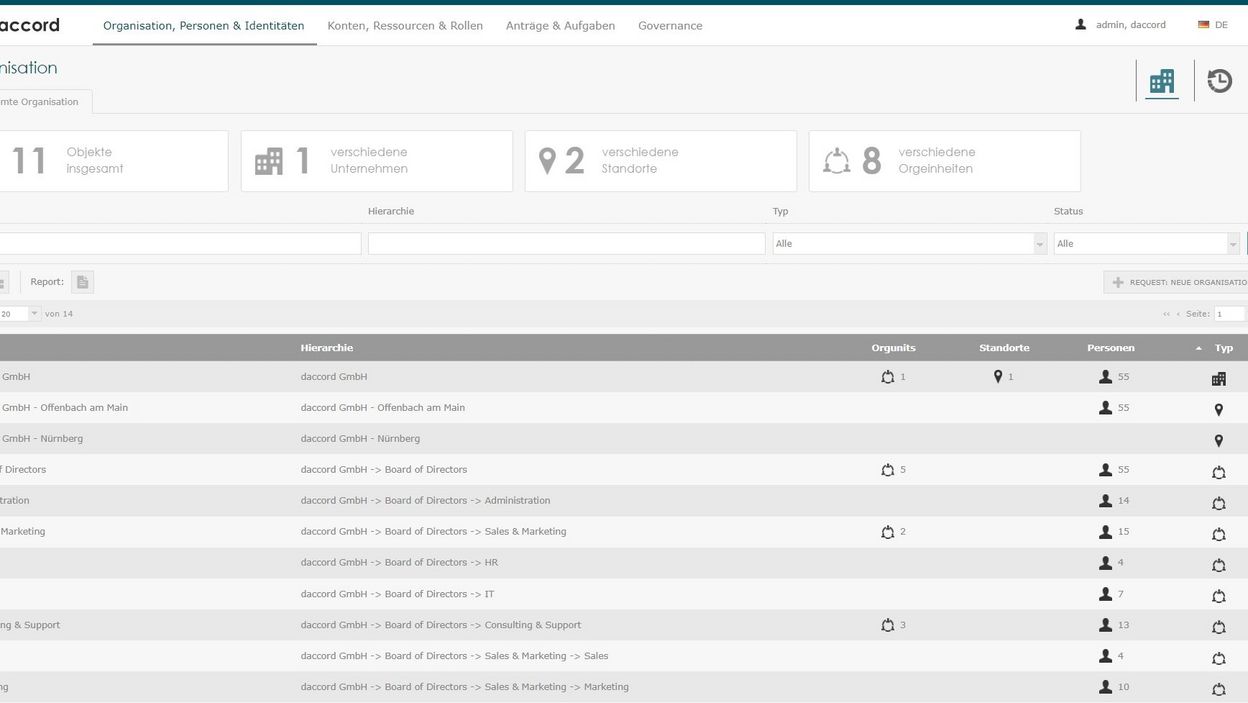Click Request: Neue Organisation button
This screenshot has width=1248, height=703.
[1178, 283]
